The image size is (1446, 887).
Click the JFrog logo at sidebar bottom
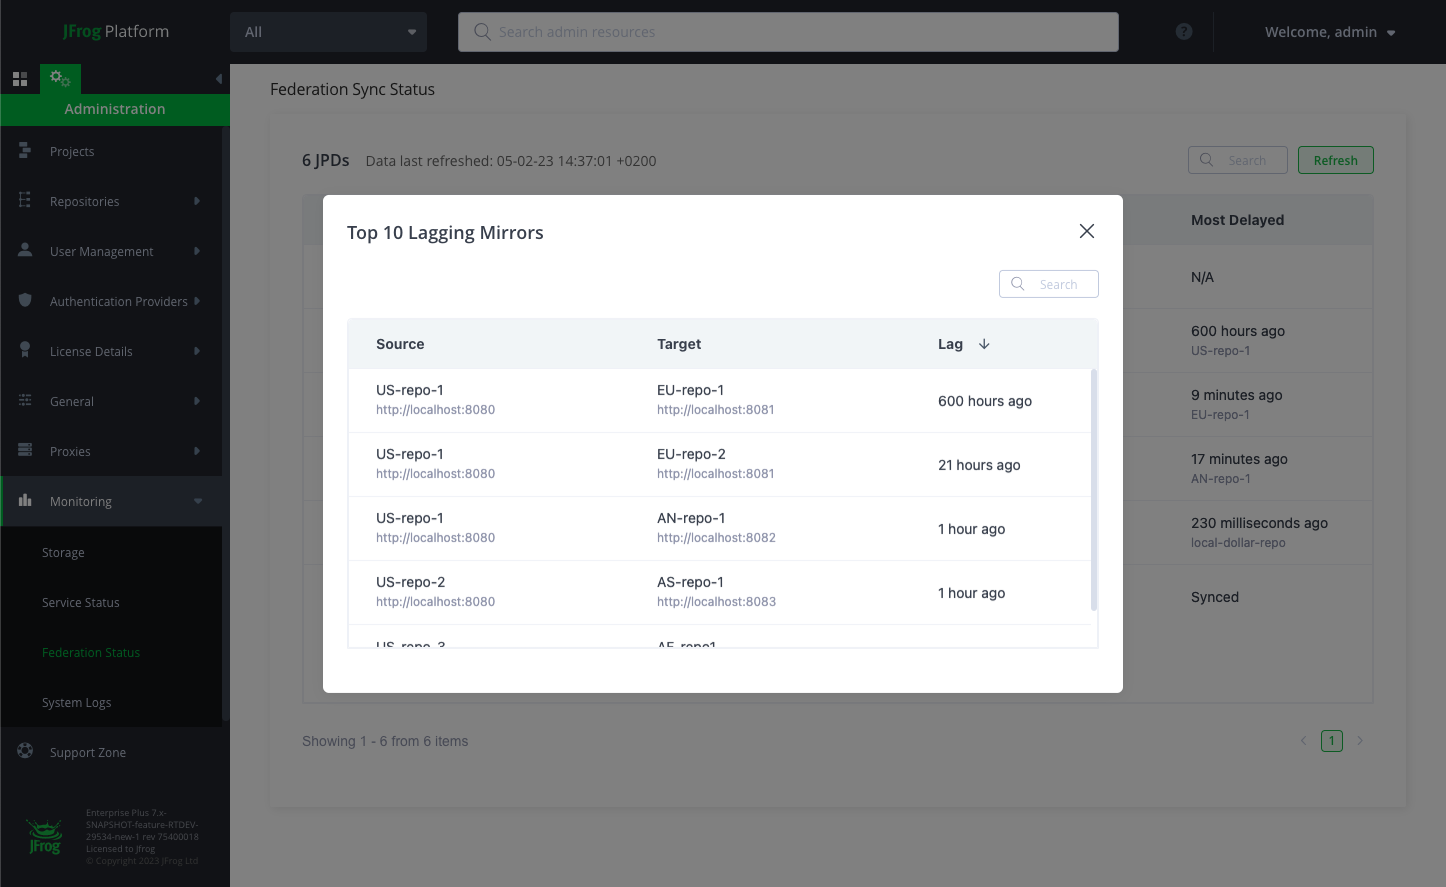coord(45,837)
